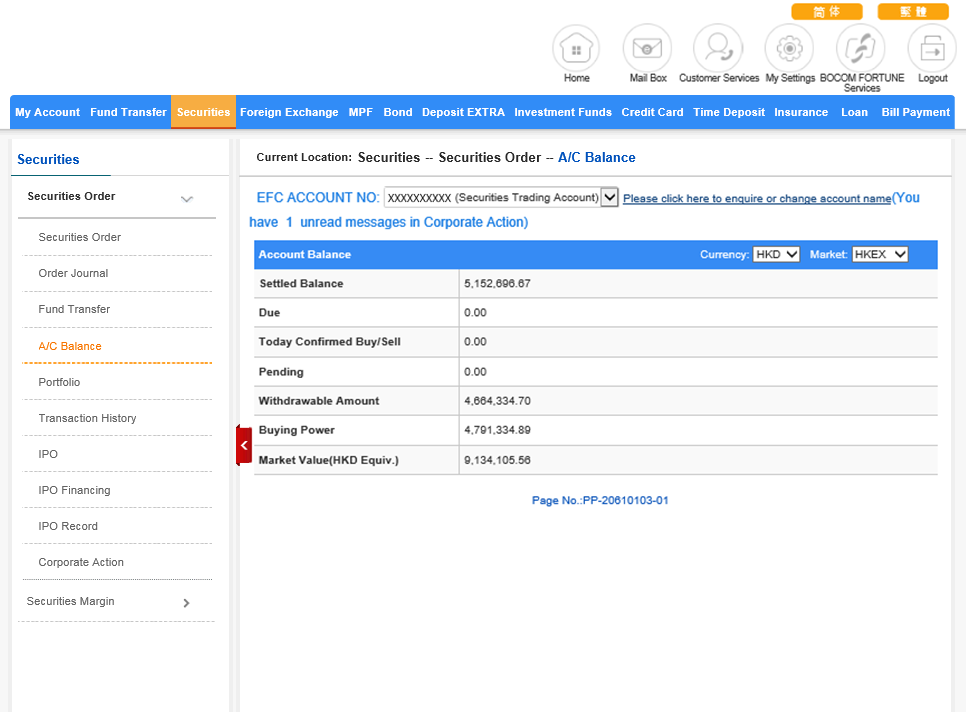Open My Settings gear icon
Image resolution: width=966 pixels, height=712 pixels.
[x=789, y=48]
